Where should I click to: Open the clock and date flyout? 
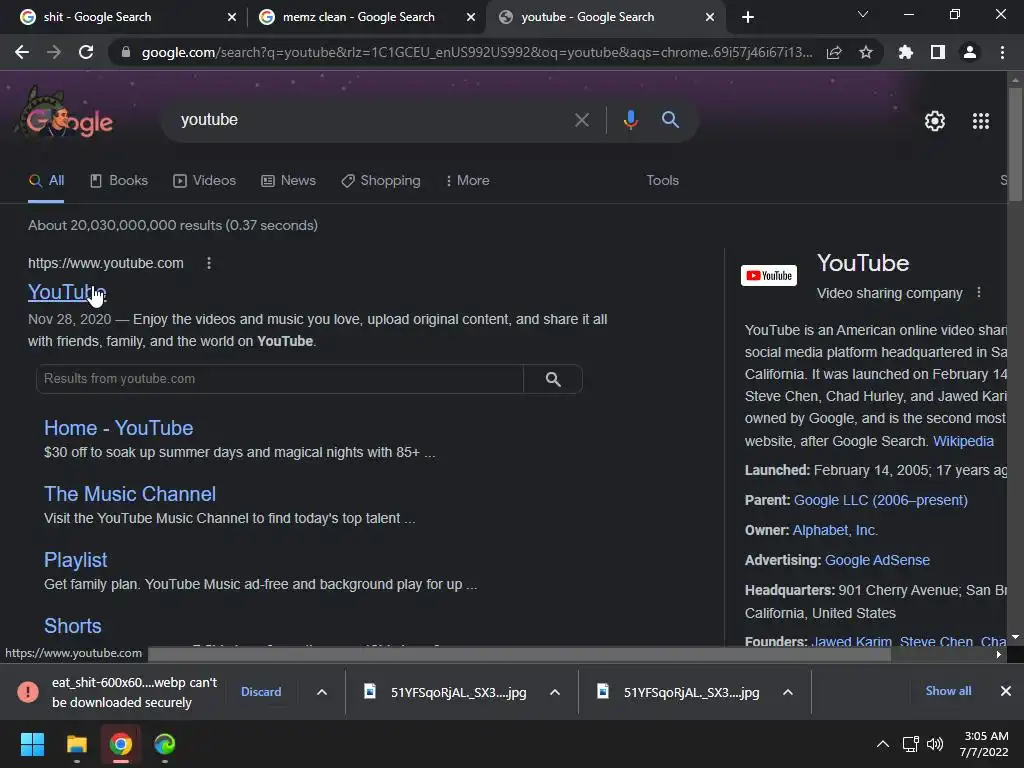(984, 744)
